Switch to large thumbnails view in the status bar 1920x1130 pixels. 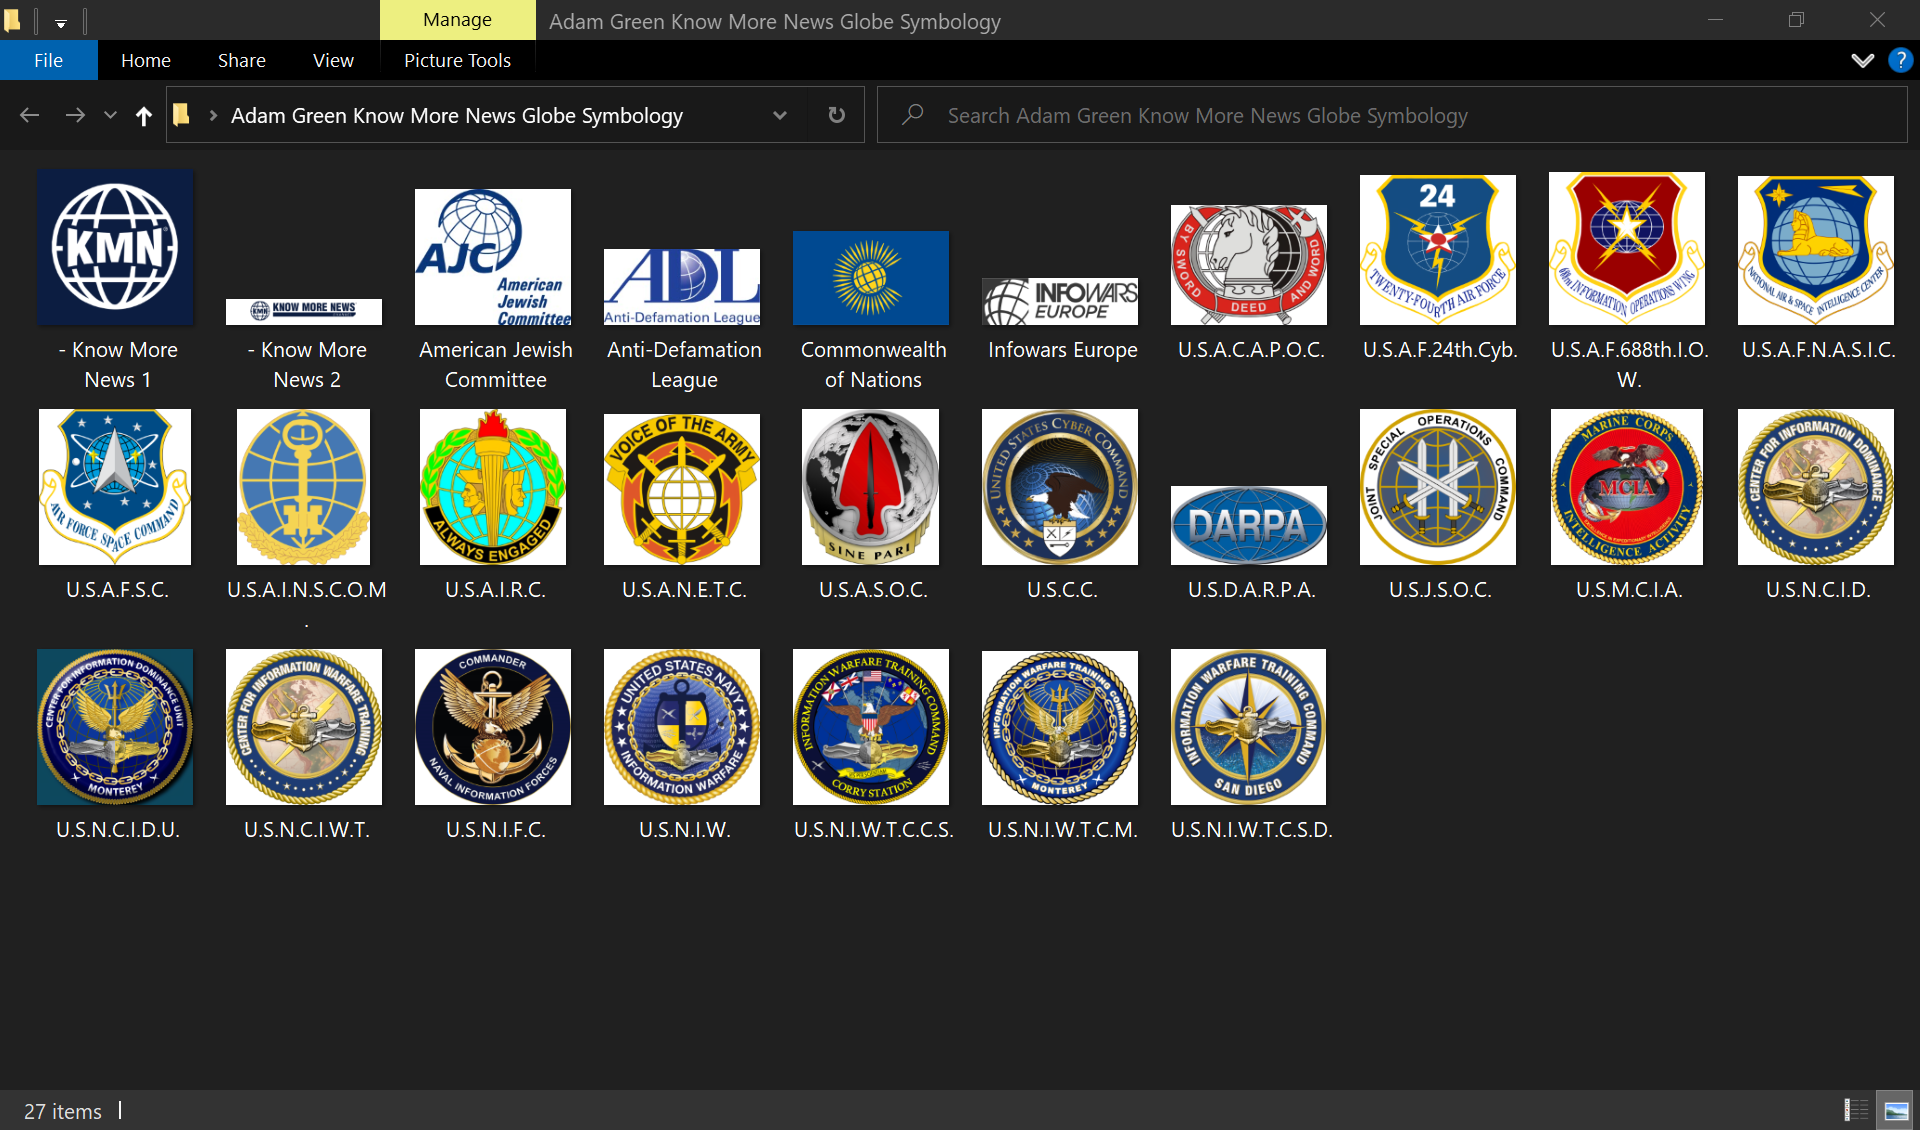coord(1895,1110)
